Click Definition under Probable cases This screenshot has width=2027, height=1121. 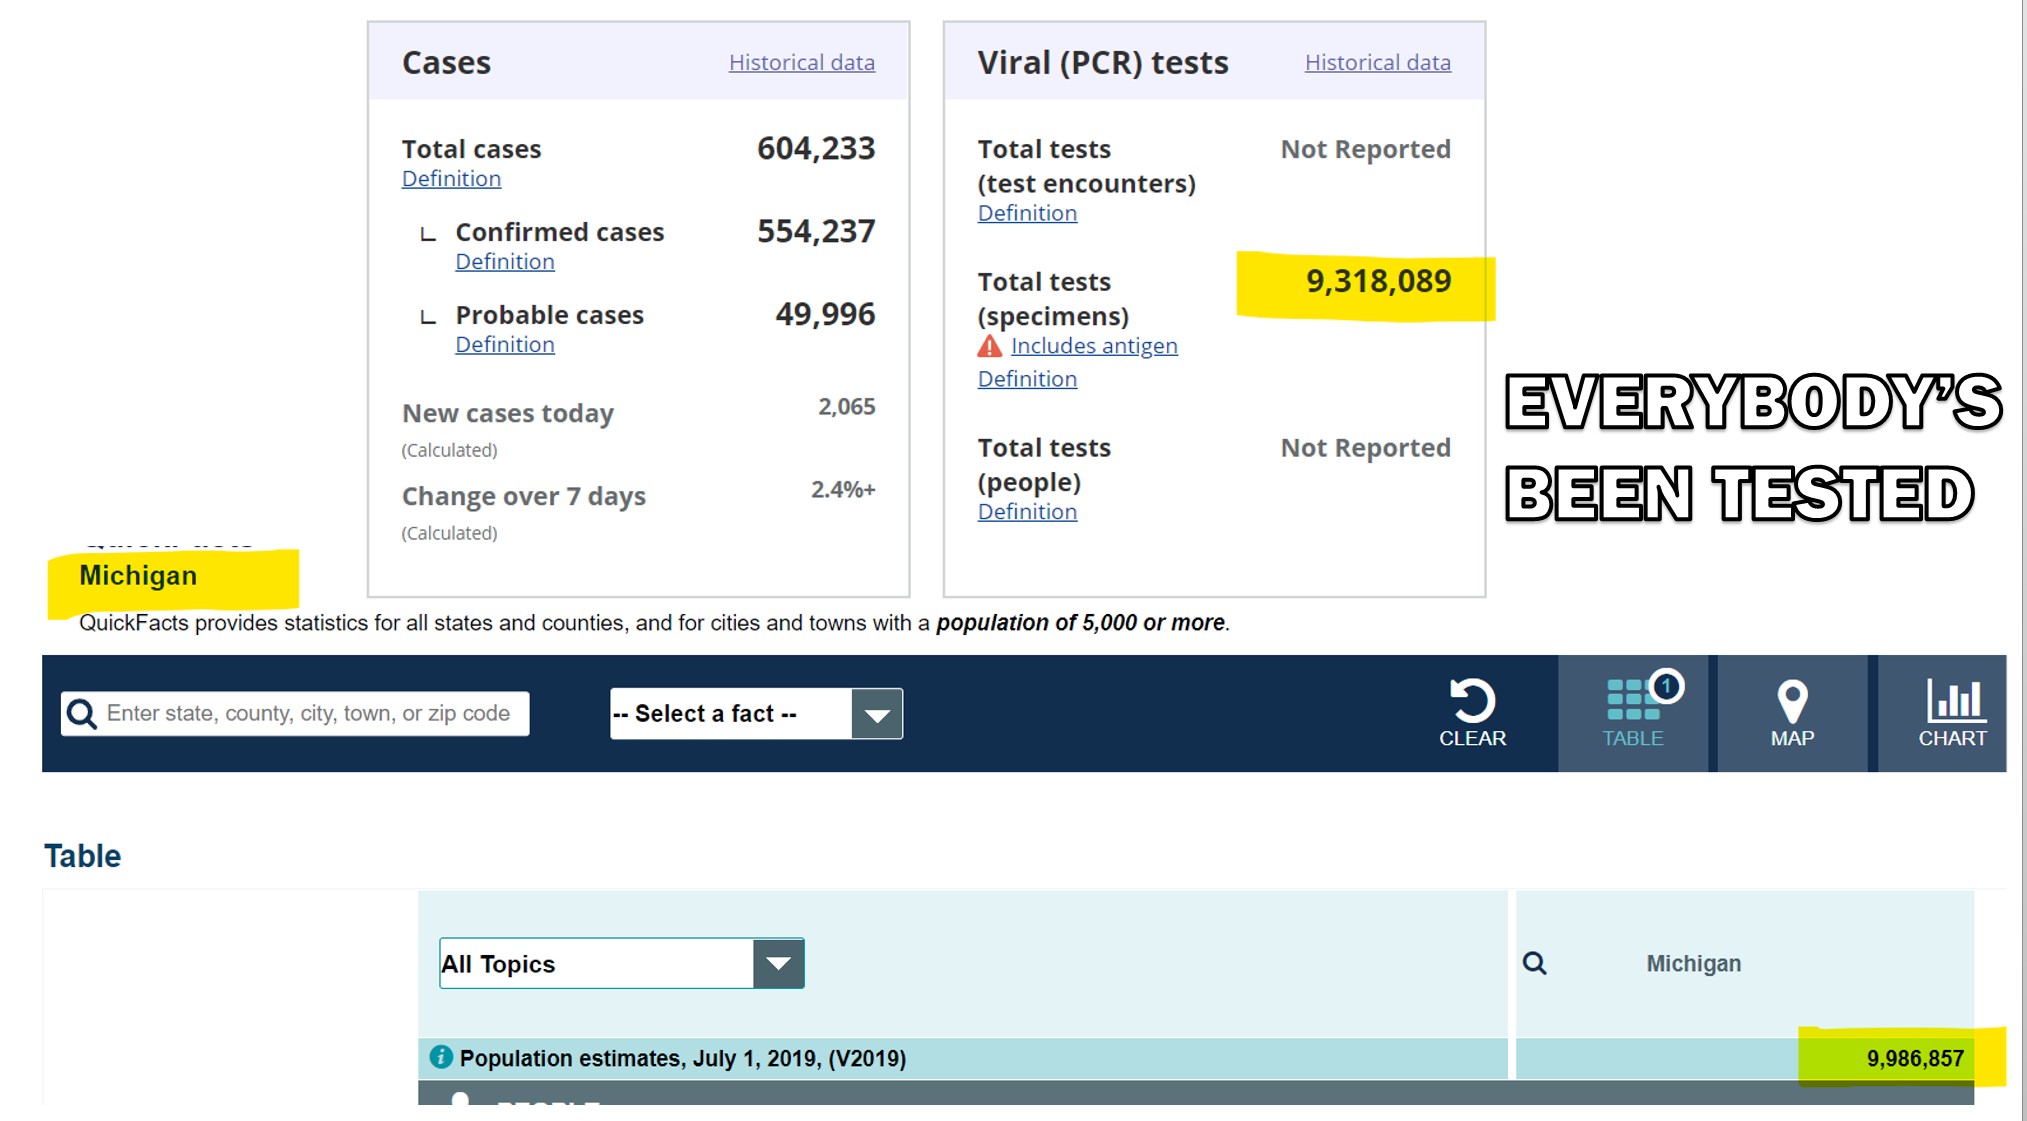coord(505,345)
